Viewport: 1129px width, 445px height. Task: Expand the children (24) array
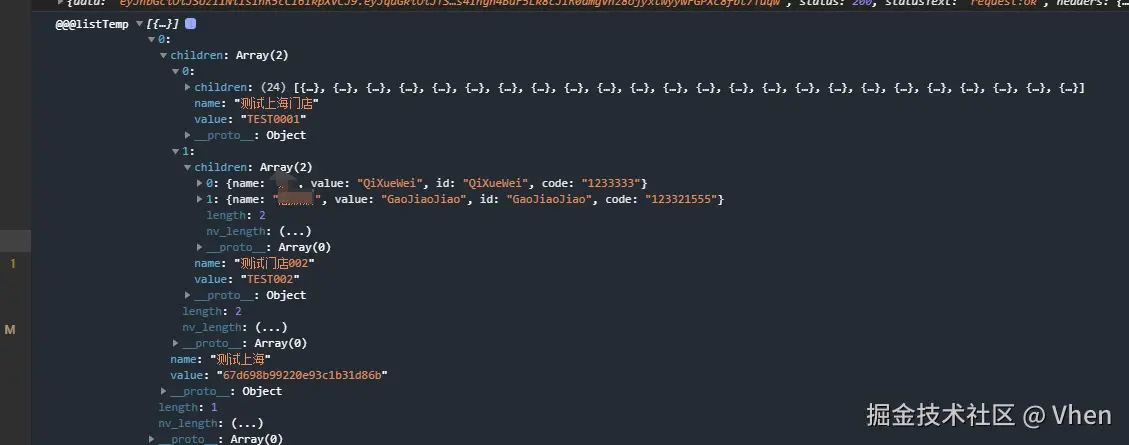pyautogui.click(x=188, y=87)
